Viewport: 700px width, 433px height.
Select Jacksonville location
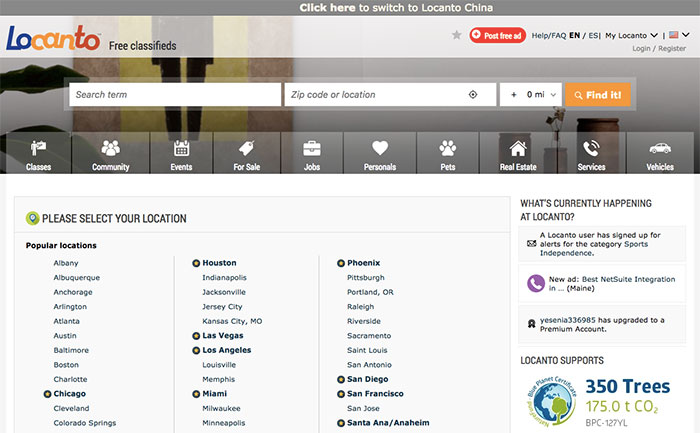[x=224, y=292]
